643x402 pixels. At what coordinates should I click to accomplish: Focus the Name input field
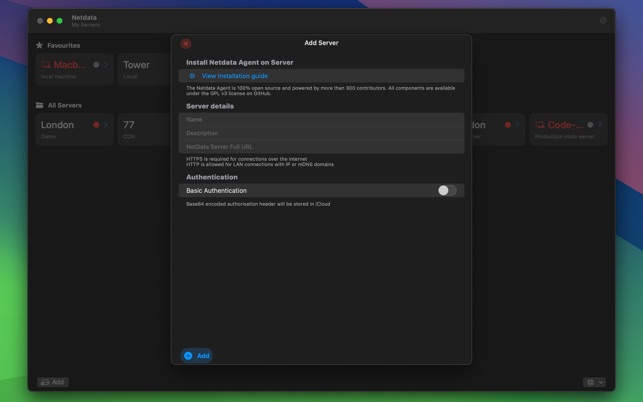[x=321, y=119]
